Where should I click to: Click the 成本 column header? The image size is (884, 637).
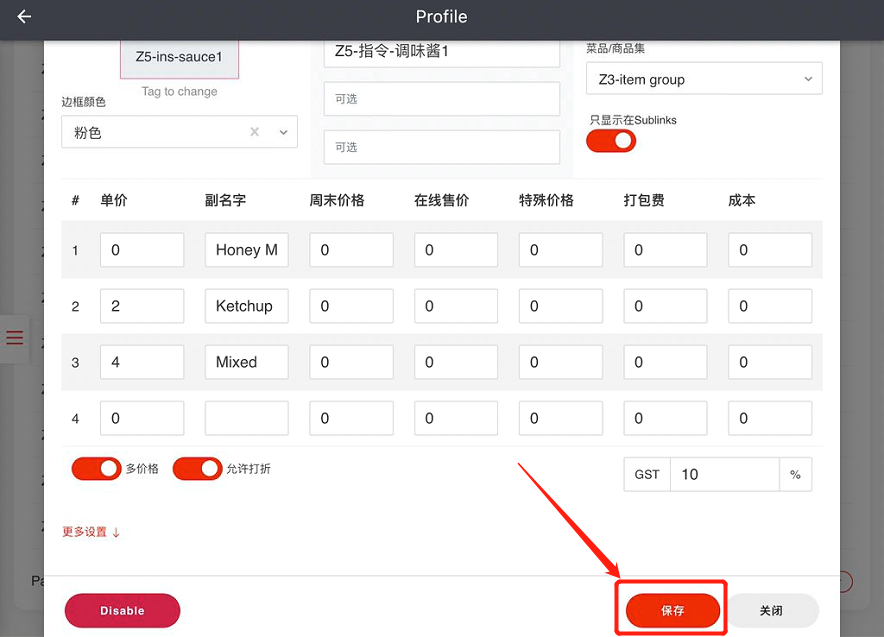click(742, 200)
